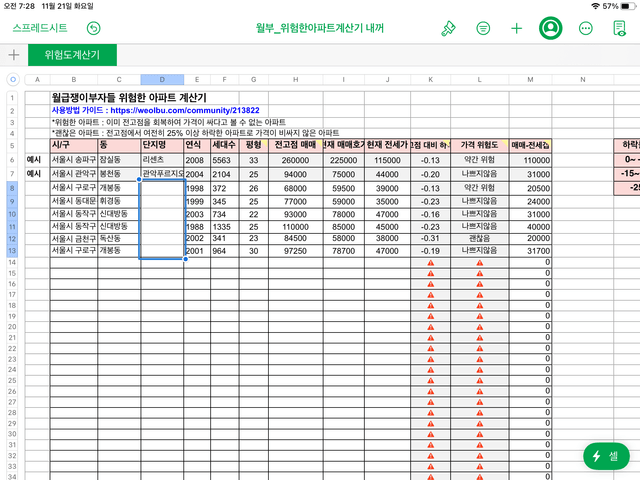Check the battery indicator icon
This screenshot has height=480, width=640.
coord(627,6)
